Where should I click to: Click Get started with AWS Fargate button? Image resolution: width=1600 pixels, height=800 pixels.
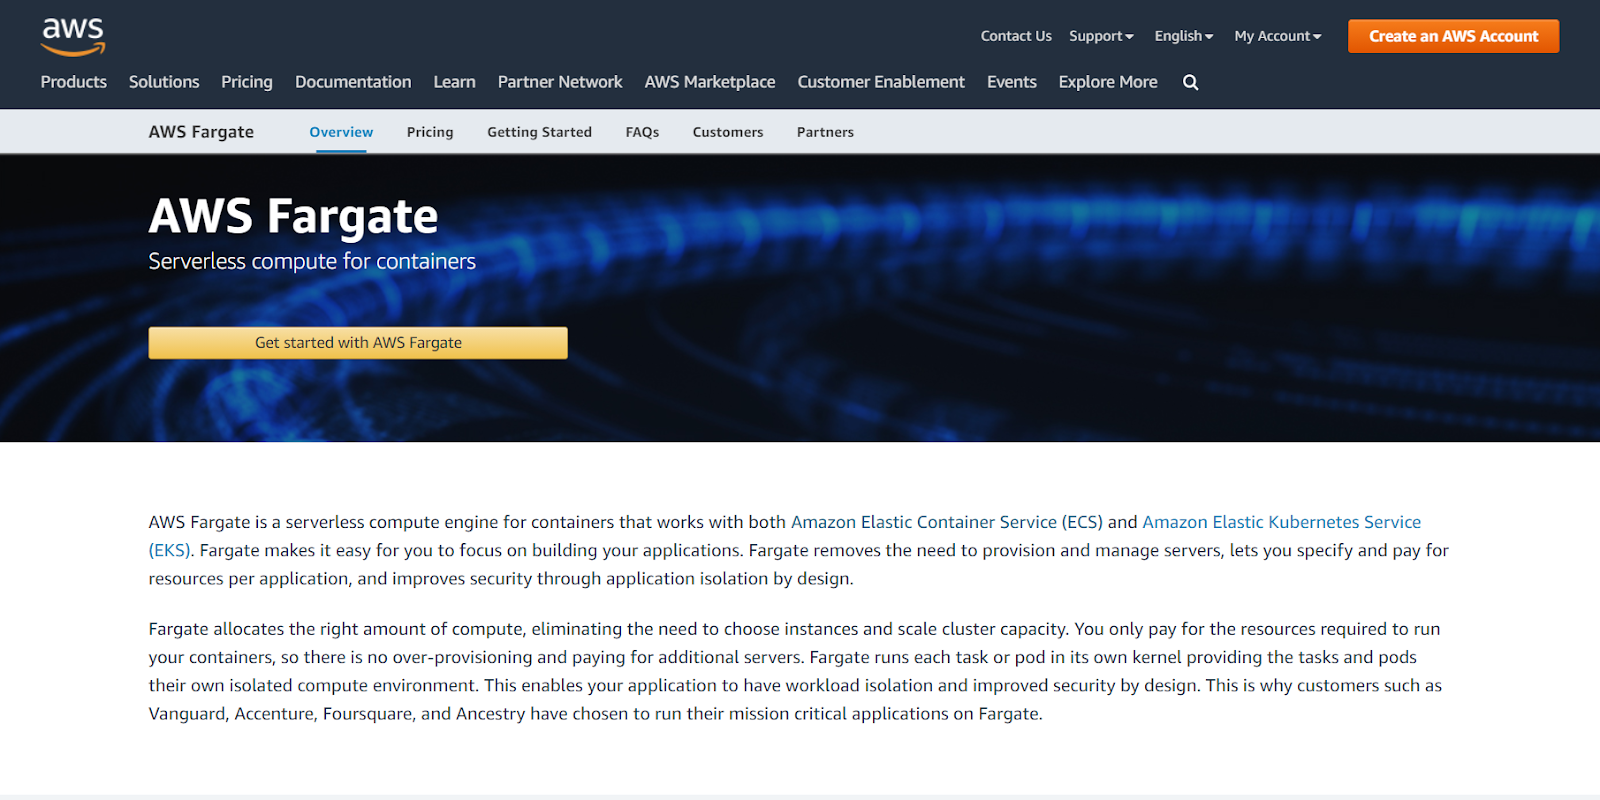[x=358, y=343]
